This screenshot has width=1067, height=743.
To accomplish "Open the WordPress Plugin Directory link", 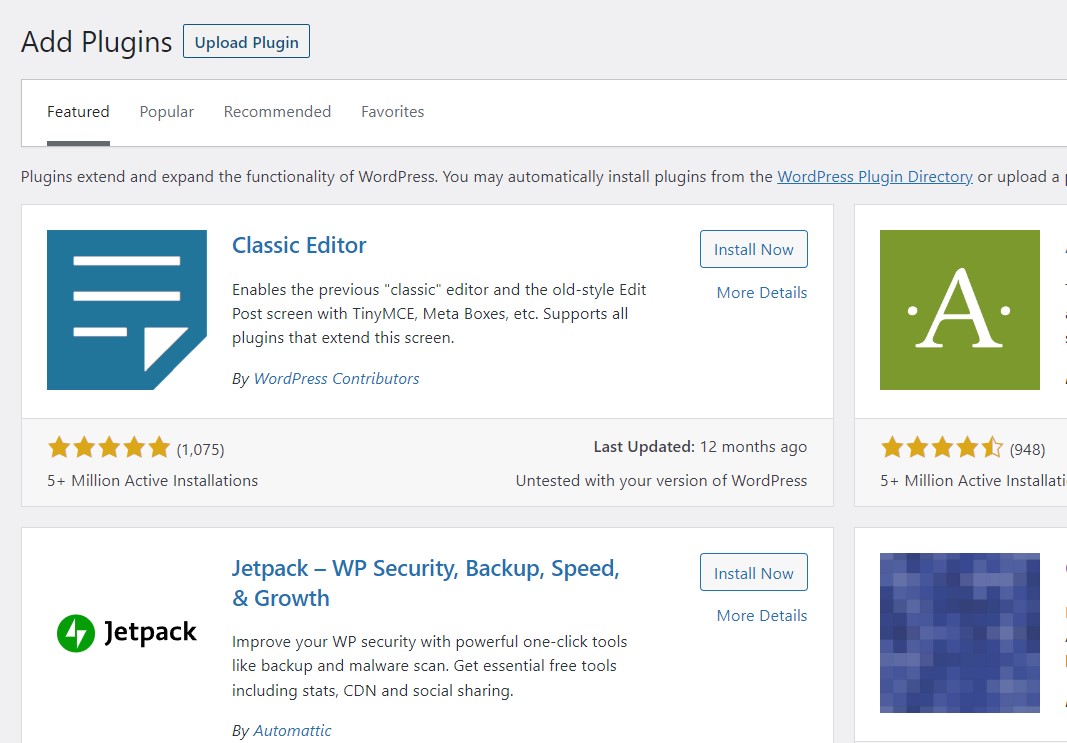I will pos(874,177).
